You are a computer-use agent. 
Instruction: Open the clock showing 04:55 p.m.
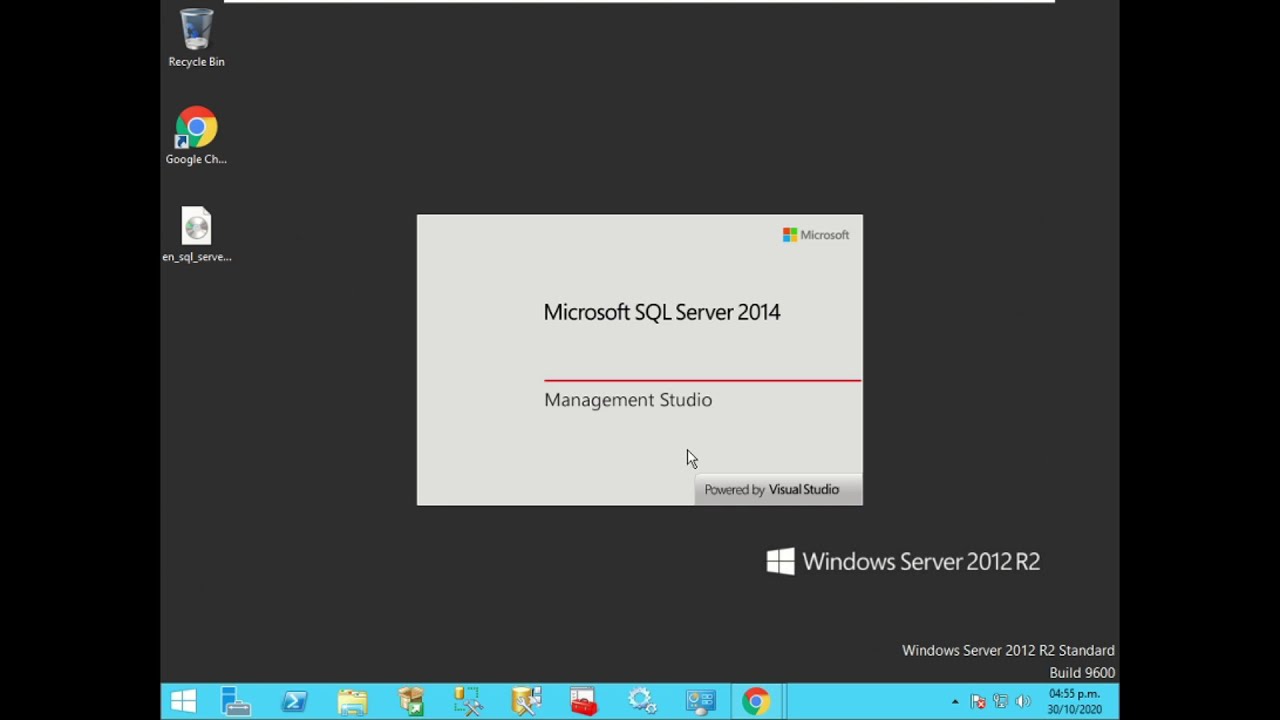(1074, 701)
